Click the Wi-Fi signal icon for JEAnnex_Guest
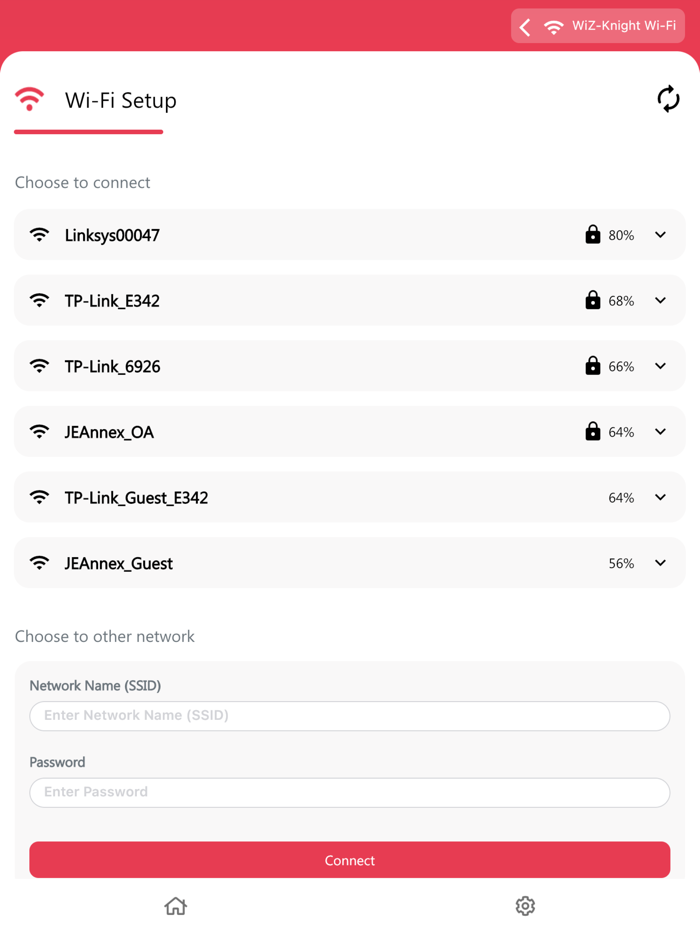The width and height of the screenshot is (700, 934). (x=39, y=562)
